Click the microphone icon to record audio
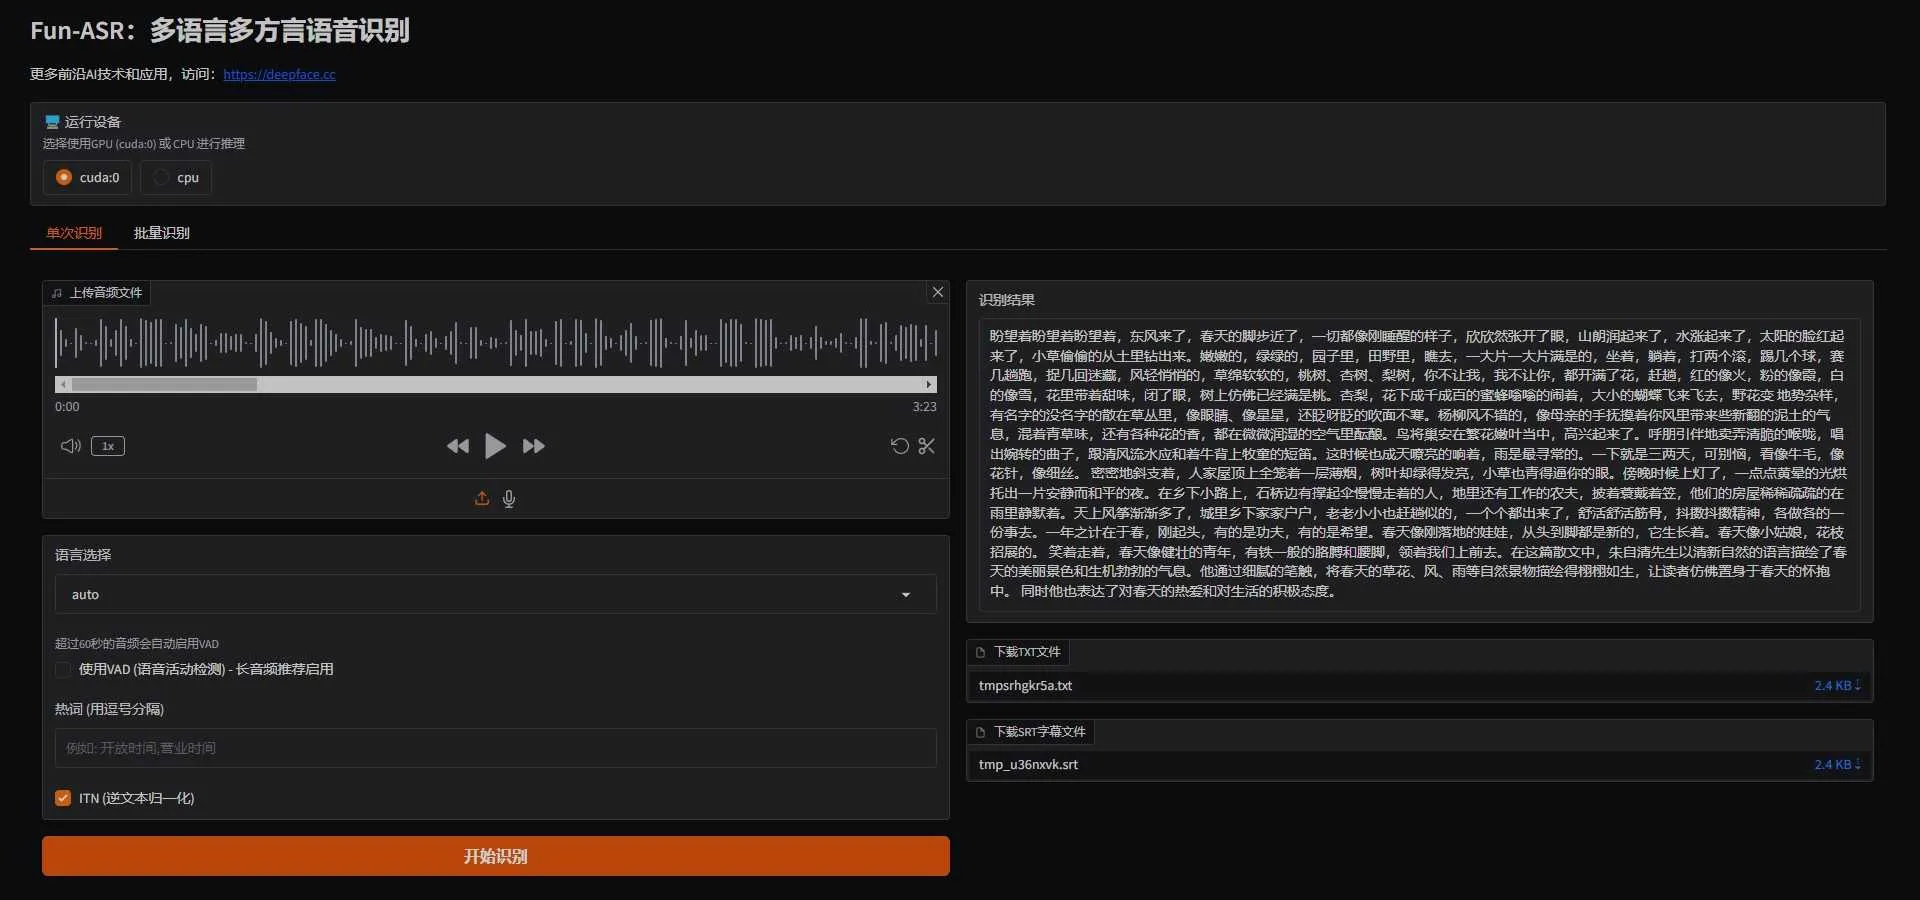Image resolution: width=1920 pixels, height=900 pixels. (508, 499)
